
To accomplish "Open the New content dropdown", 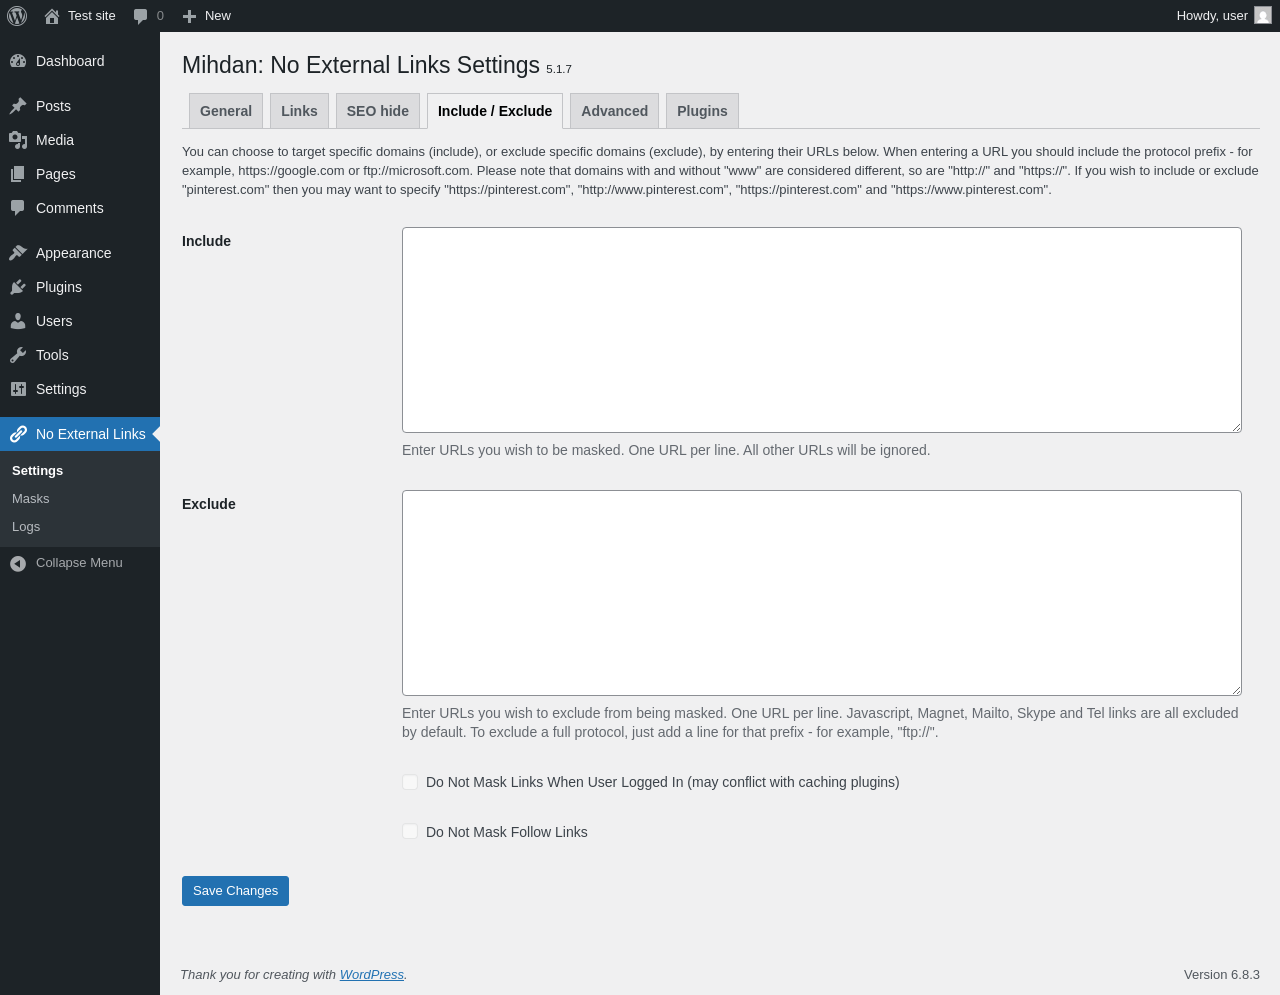I will point(206,16).
